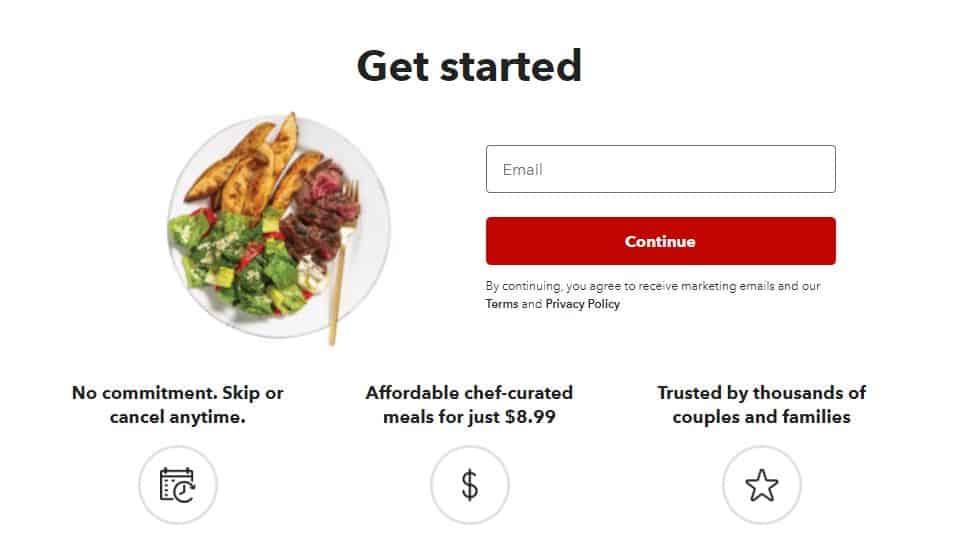Focus the Email input field

[660, 169]
